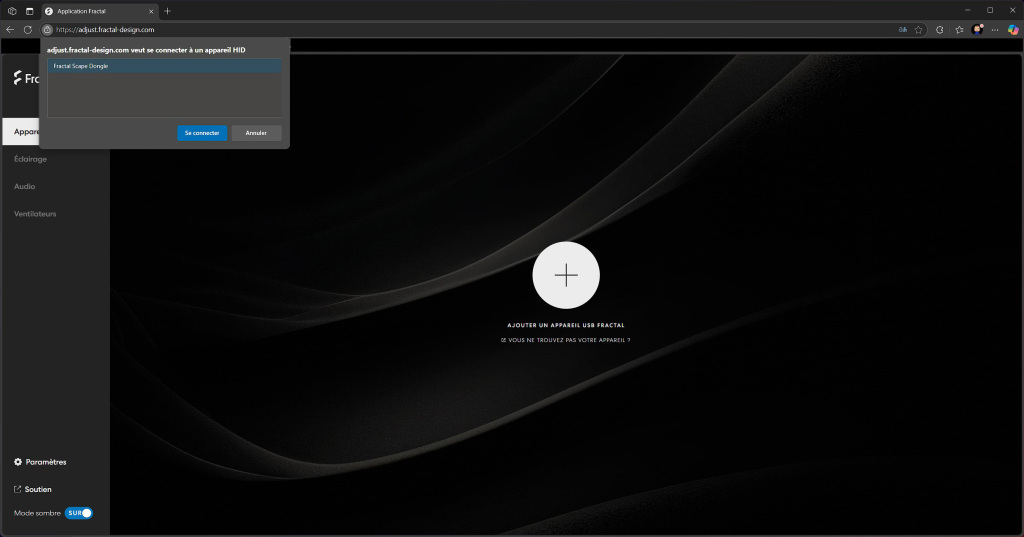Select the Audio sidebar item
This screenshot has width=1024, height=537.
pos(24,186)
